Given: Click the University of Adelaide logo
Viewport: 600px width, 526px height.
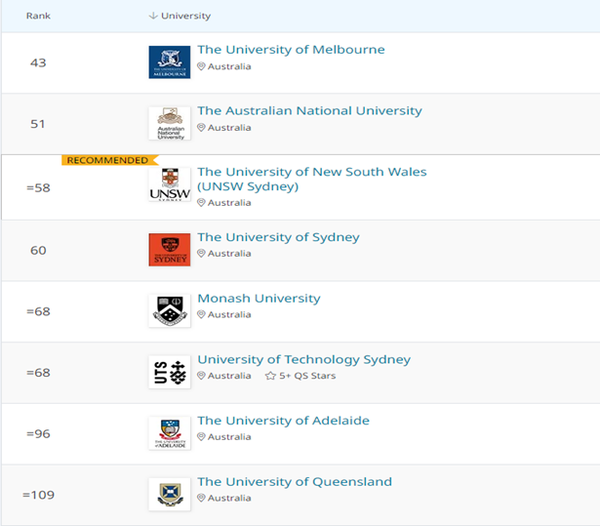Looking at the screenshot, I should [168, 432].
